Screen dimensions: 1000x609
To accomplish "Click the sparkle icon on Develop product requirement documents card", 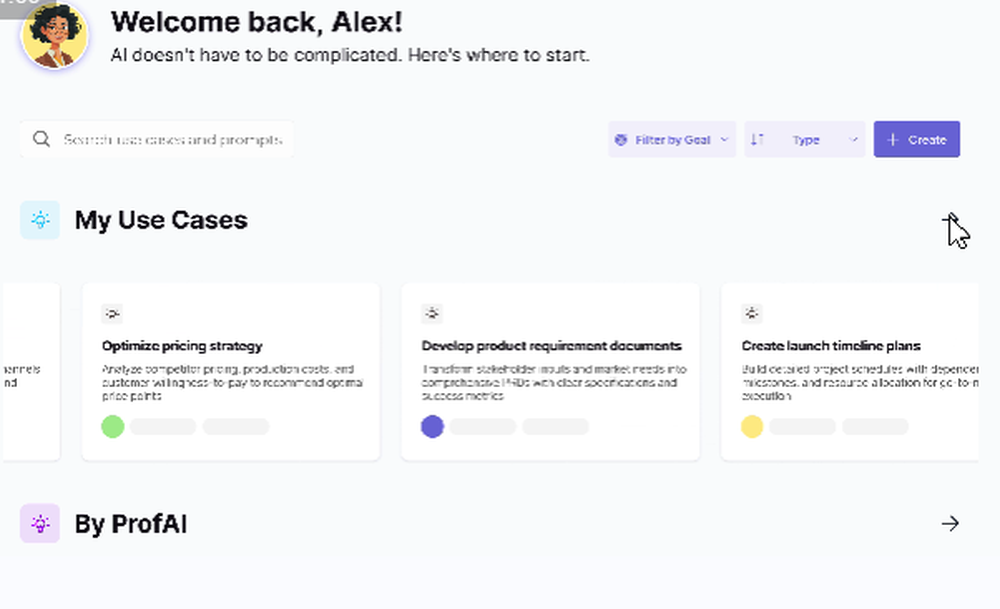I will point(432,313).
